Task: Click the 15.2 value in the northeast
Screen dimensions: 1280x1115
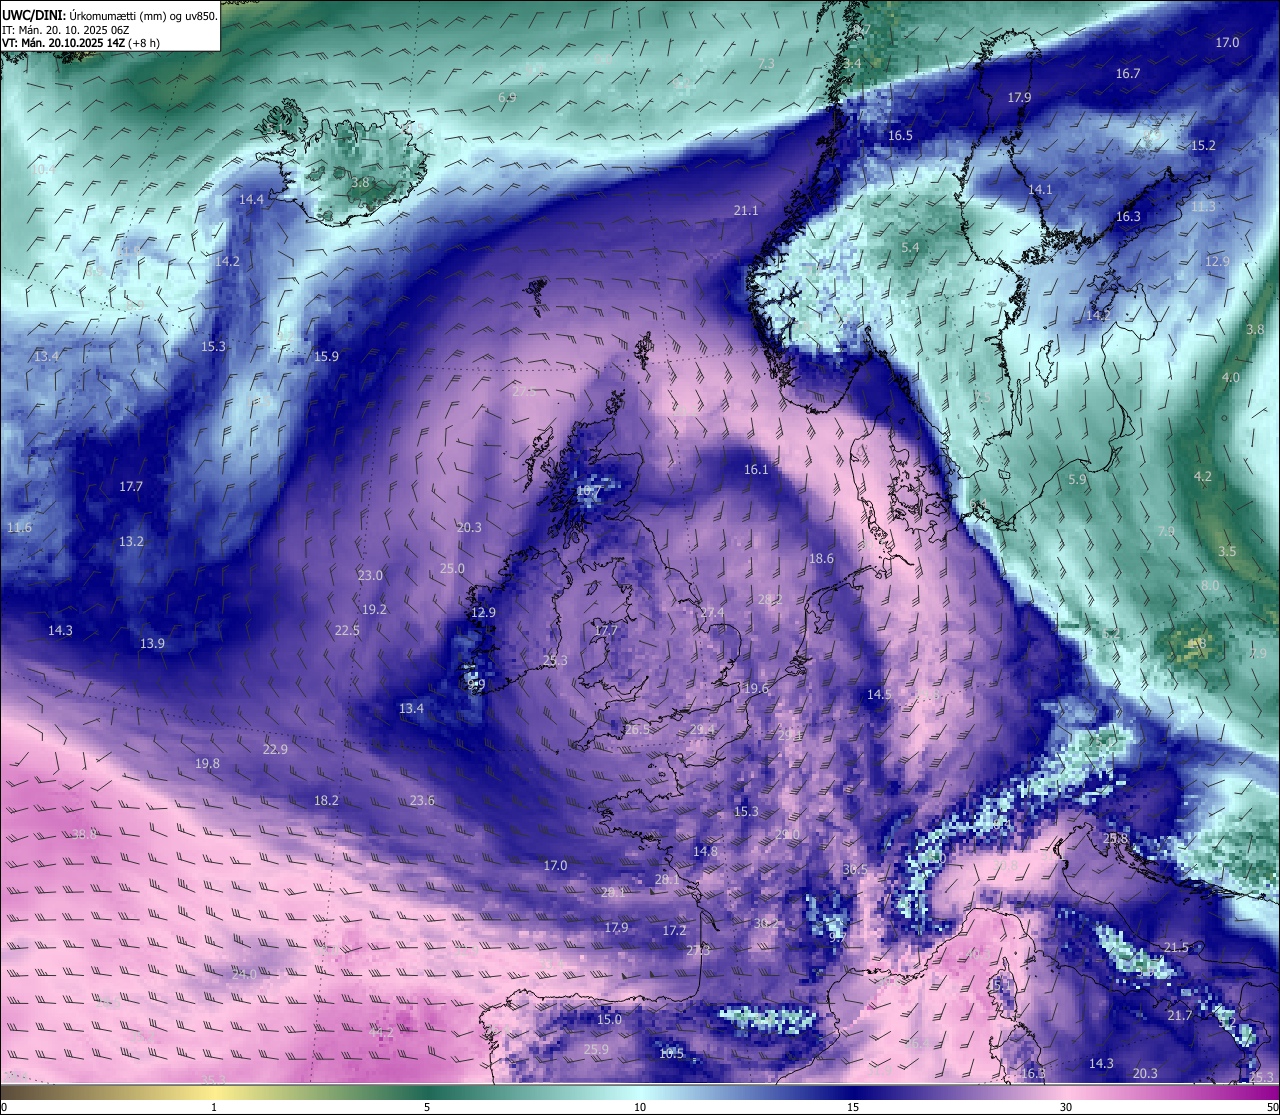Action: (x=1203, y=145)
